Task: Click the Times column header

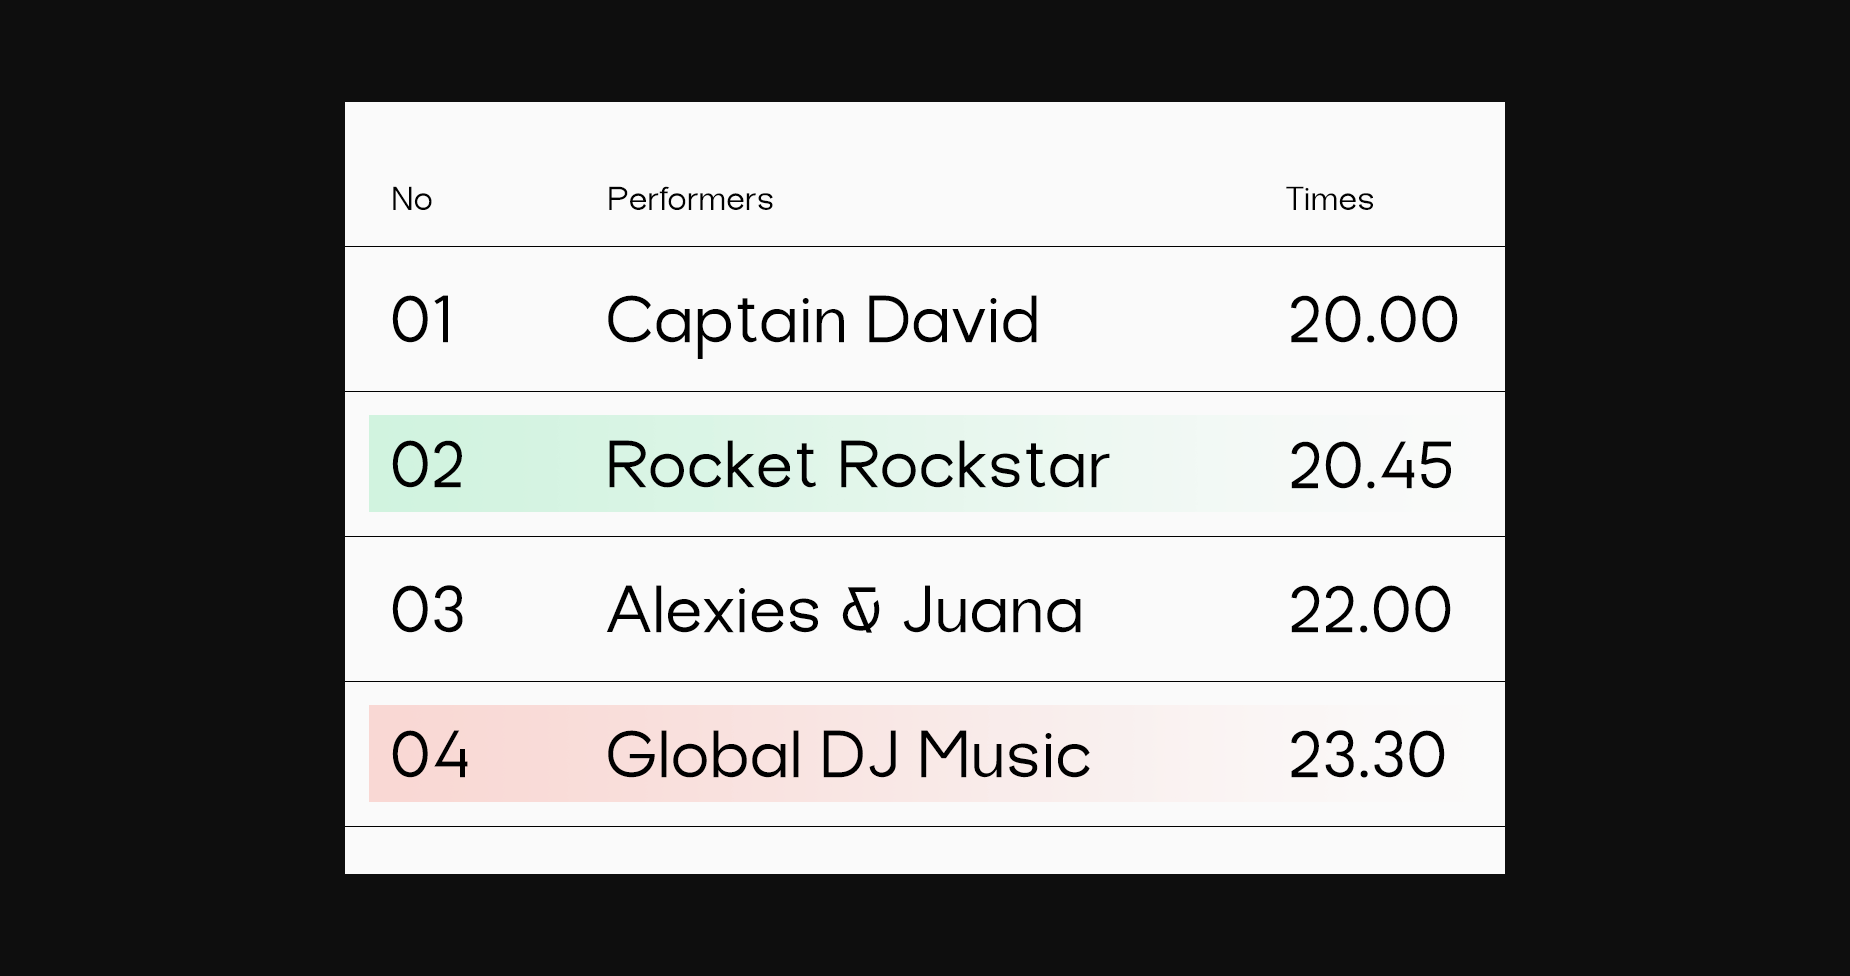Action: click(1329, 199)
